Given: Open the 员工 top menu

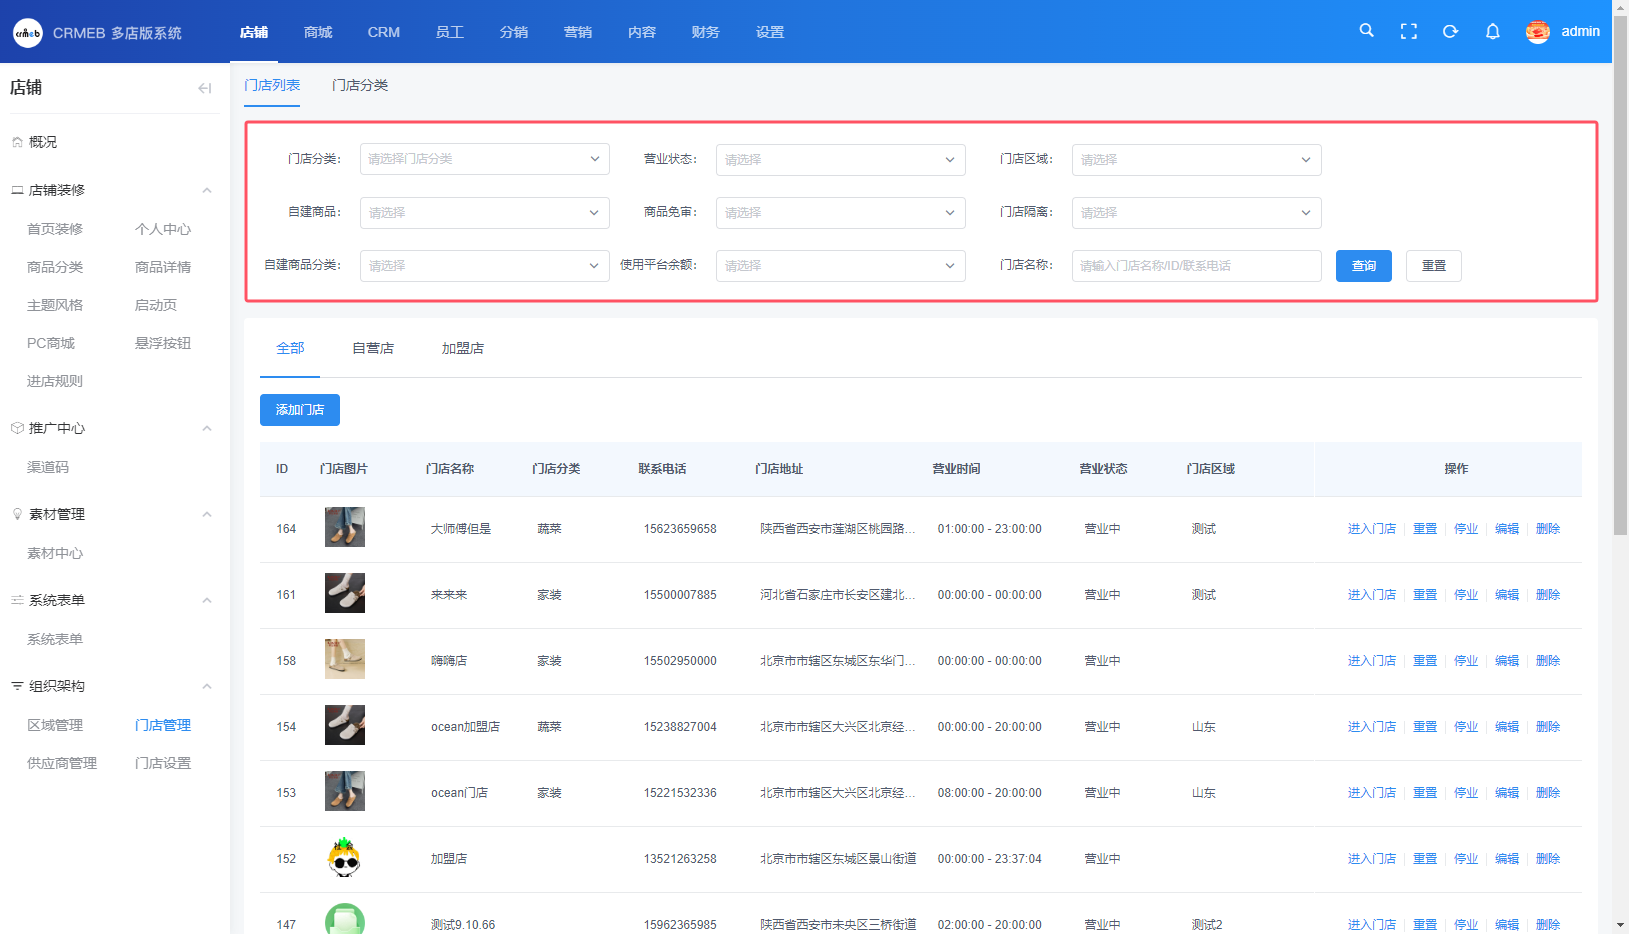Looking at the screenshot, I should [450, 32].
